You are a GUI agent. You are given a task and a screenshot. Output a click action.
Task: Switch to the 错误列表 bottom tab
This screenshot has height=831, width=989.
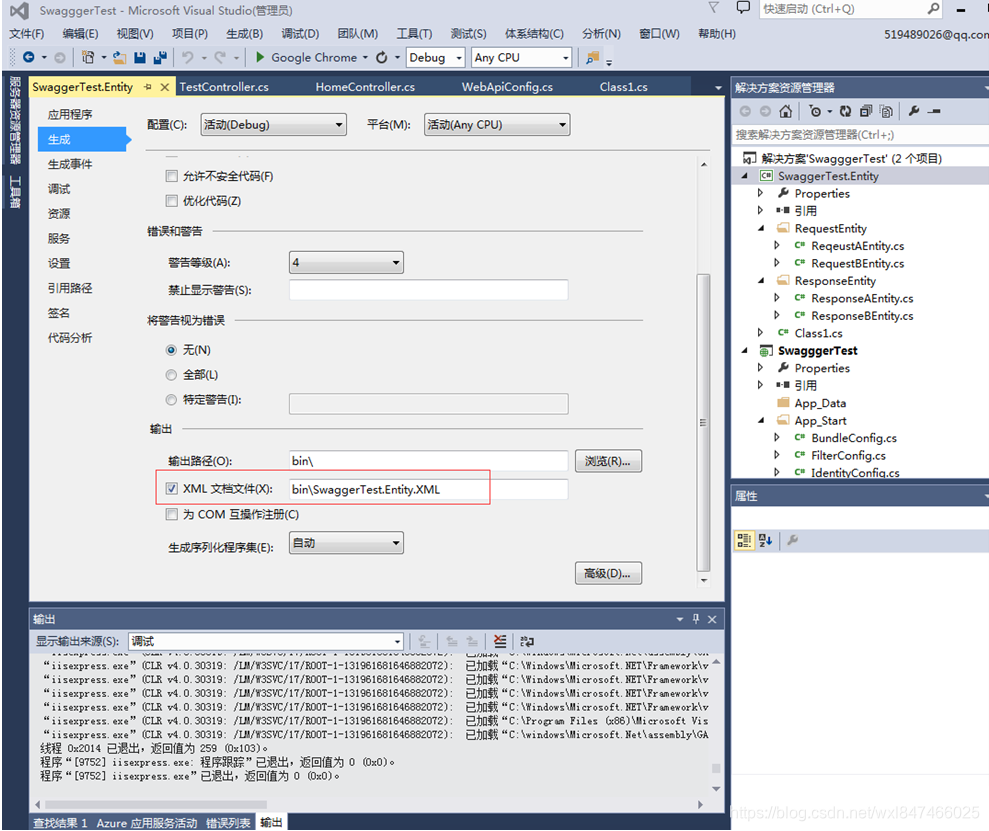[x=228, y=823]
